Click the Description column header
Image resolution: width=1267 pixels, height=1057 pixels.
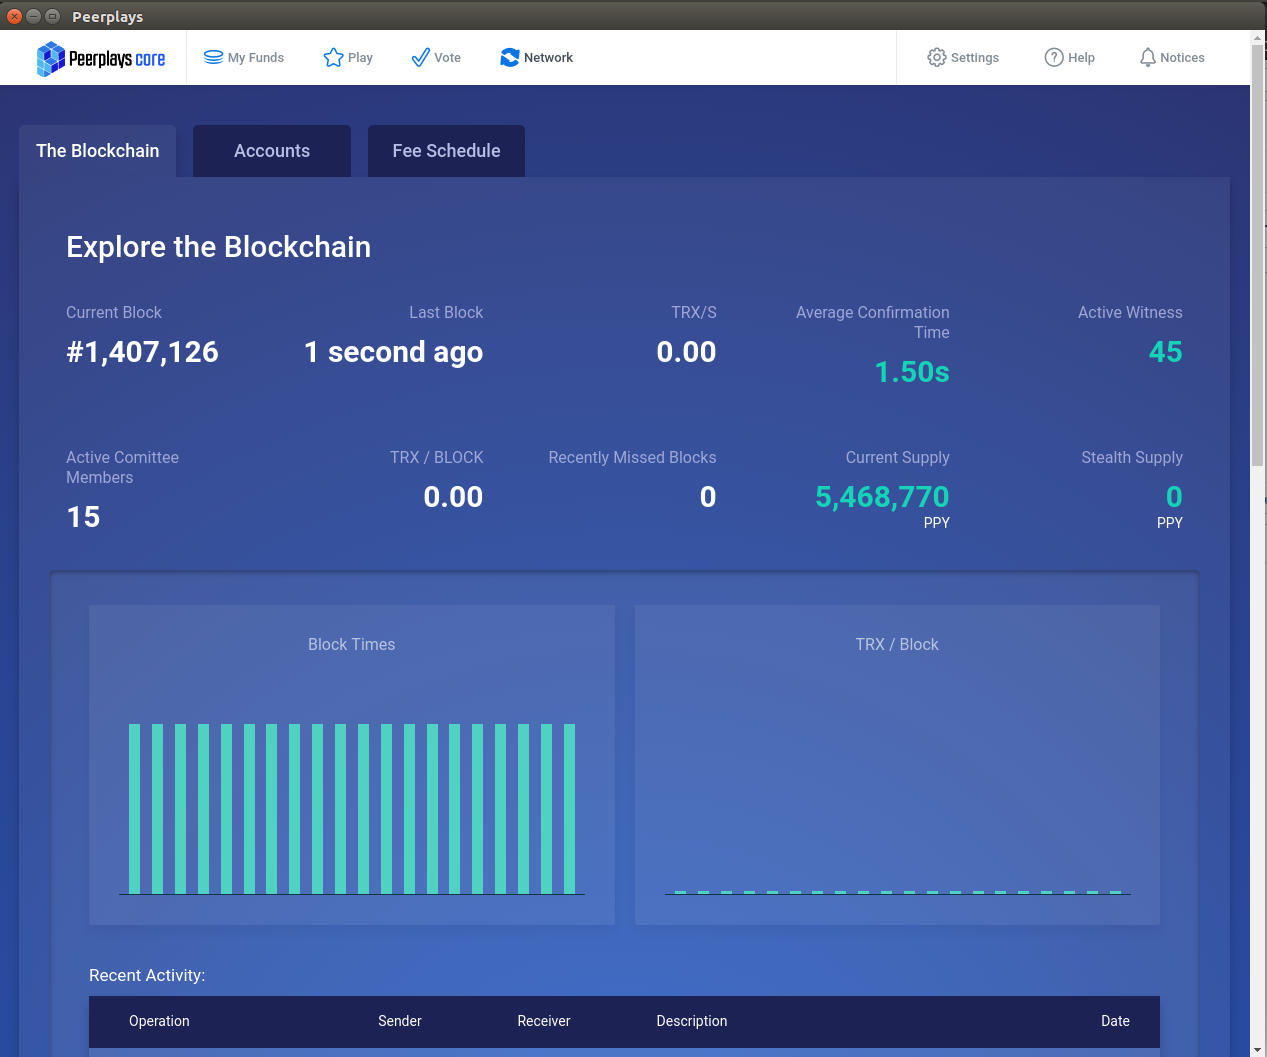pyautogui.click(x=692, y=1021)
